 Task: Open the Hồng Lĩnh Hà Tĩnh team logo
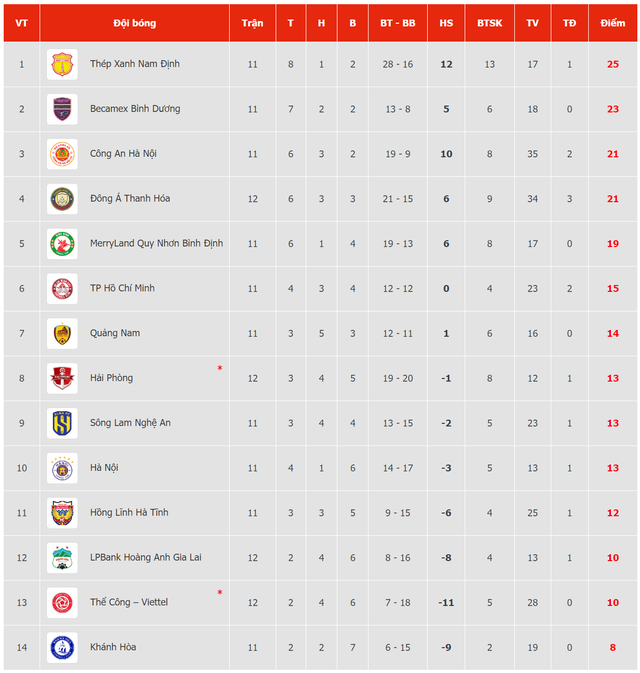(62, 513)
